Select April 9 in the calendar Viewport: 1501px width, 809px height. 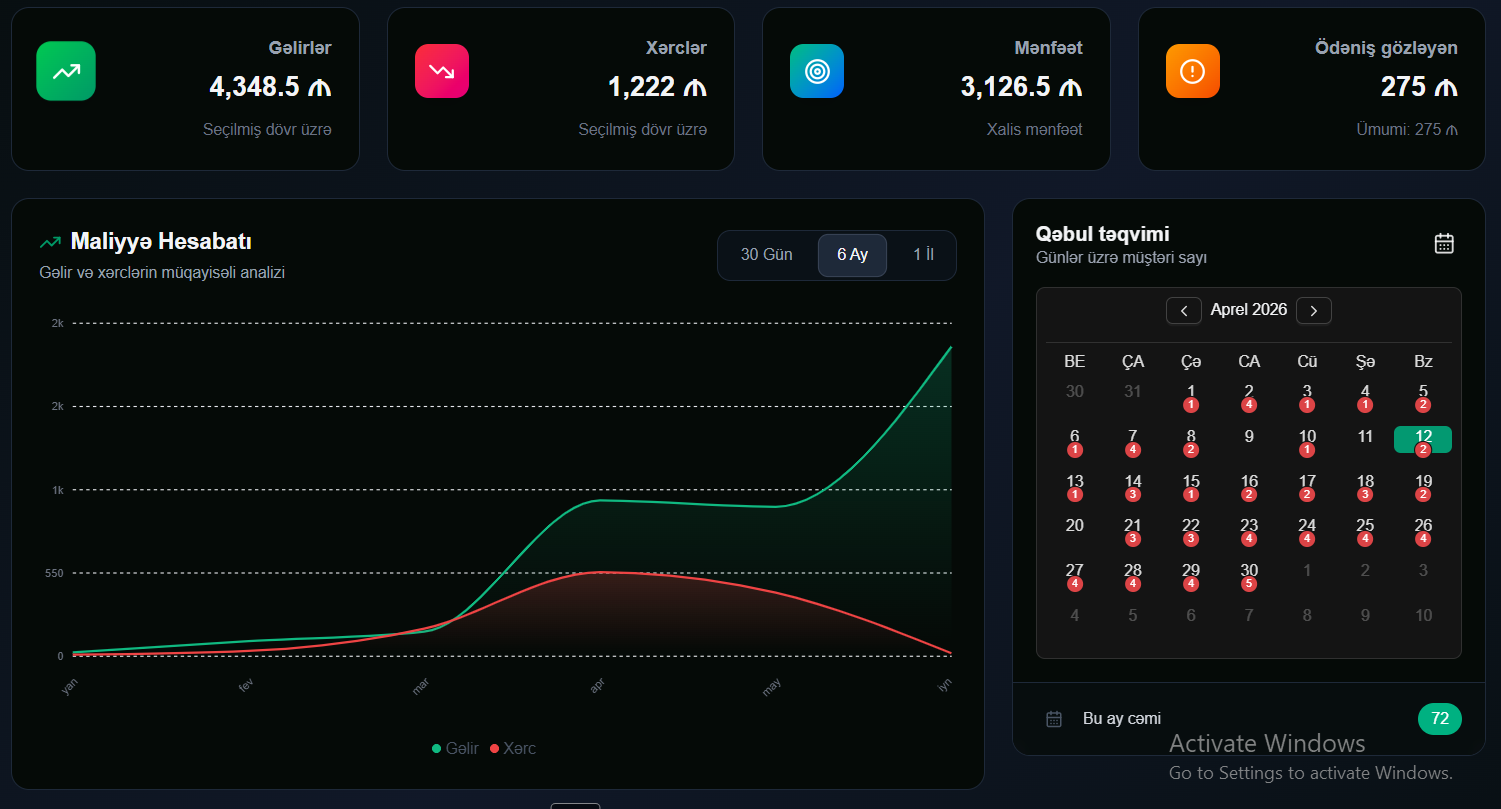(1249, 437)
